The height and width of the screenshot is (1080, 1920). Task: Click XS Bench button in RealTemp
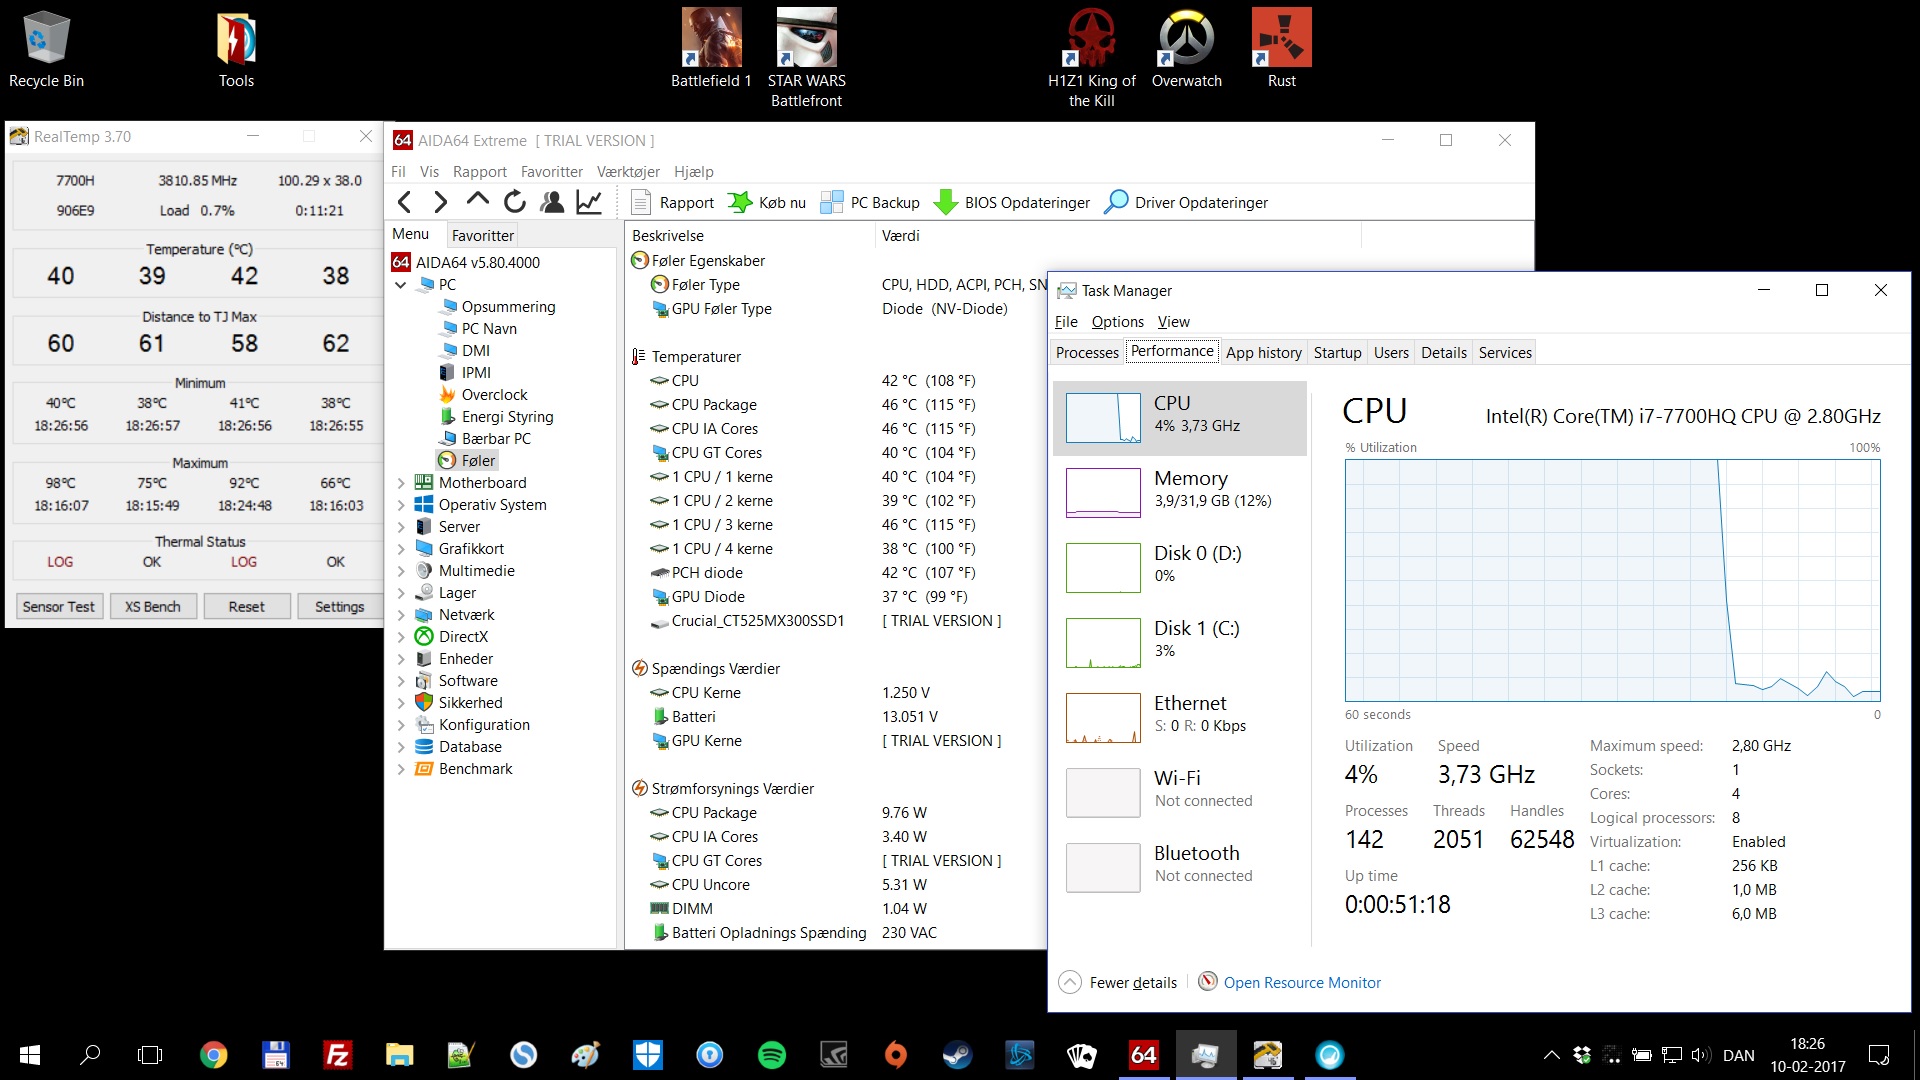152,606
